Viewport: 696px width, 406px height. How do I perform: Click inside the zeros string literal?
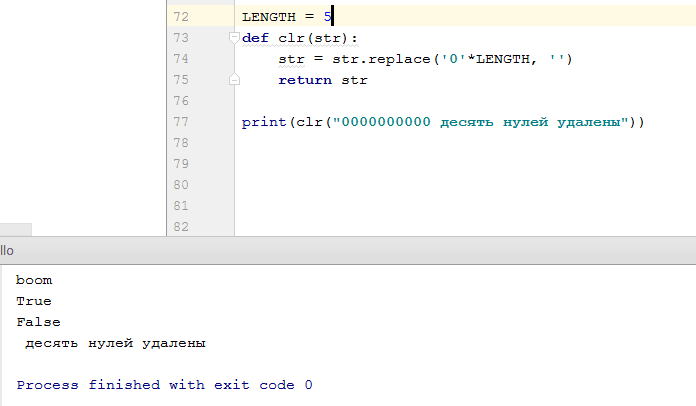coord(385,122)
